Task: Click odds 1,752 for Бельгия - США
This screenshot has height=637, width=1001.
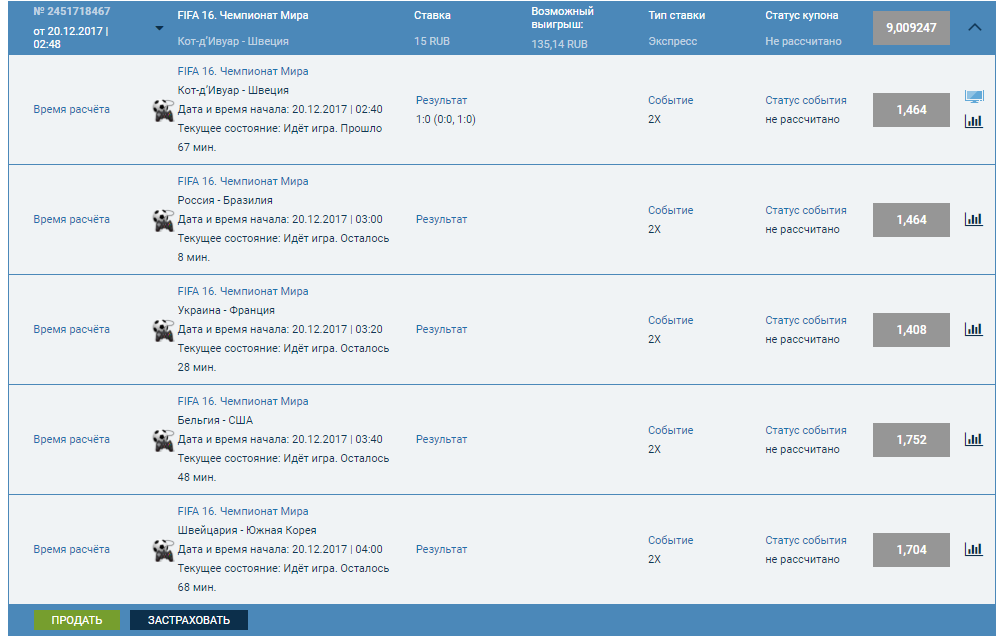Action: (911, 440)
